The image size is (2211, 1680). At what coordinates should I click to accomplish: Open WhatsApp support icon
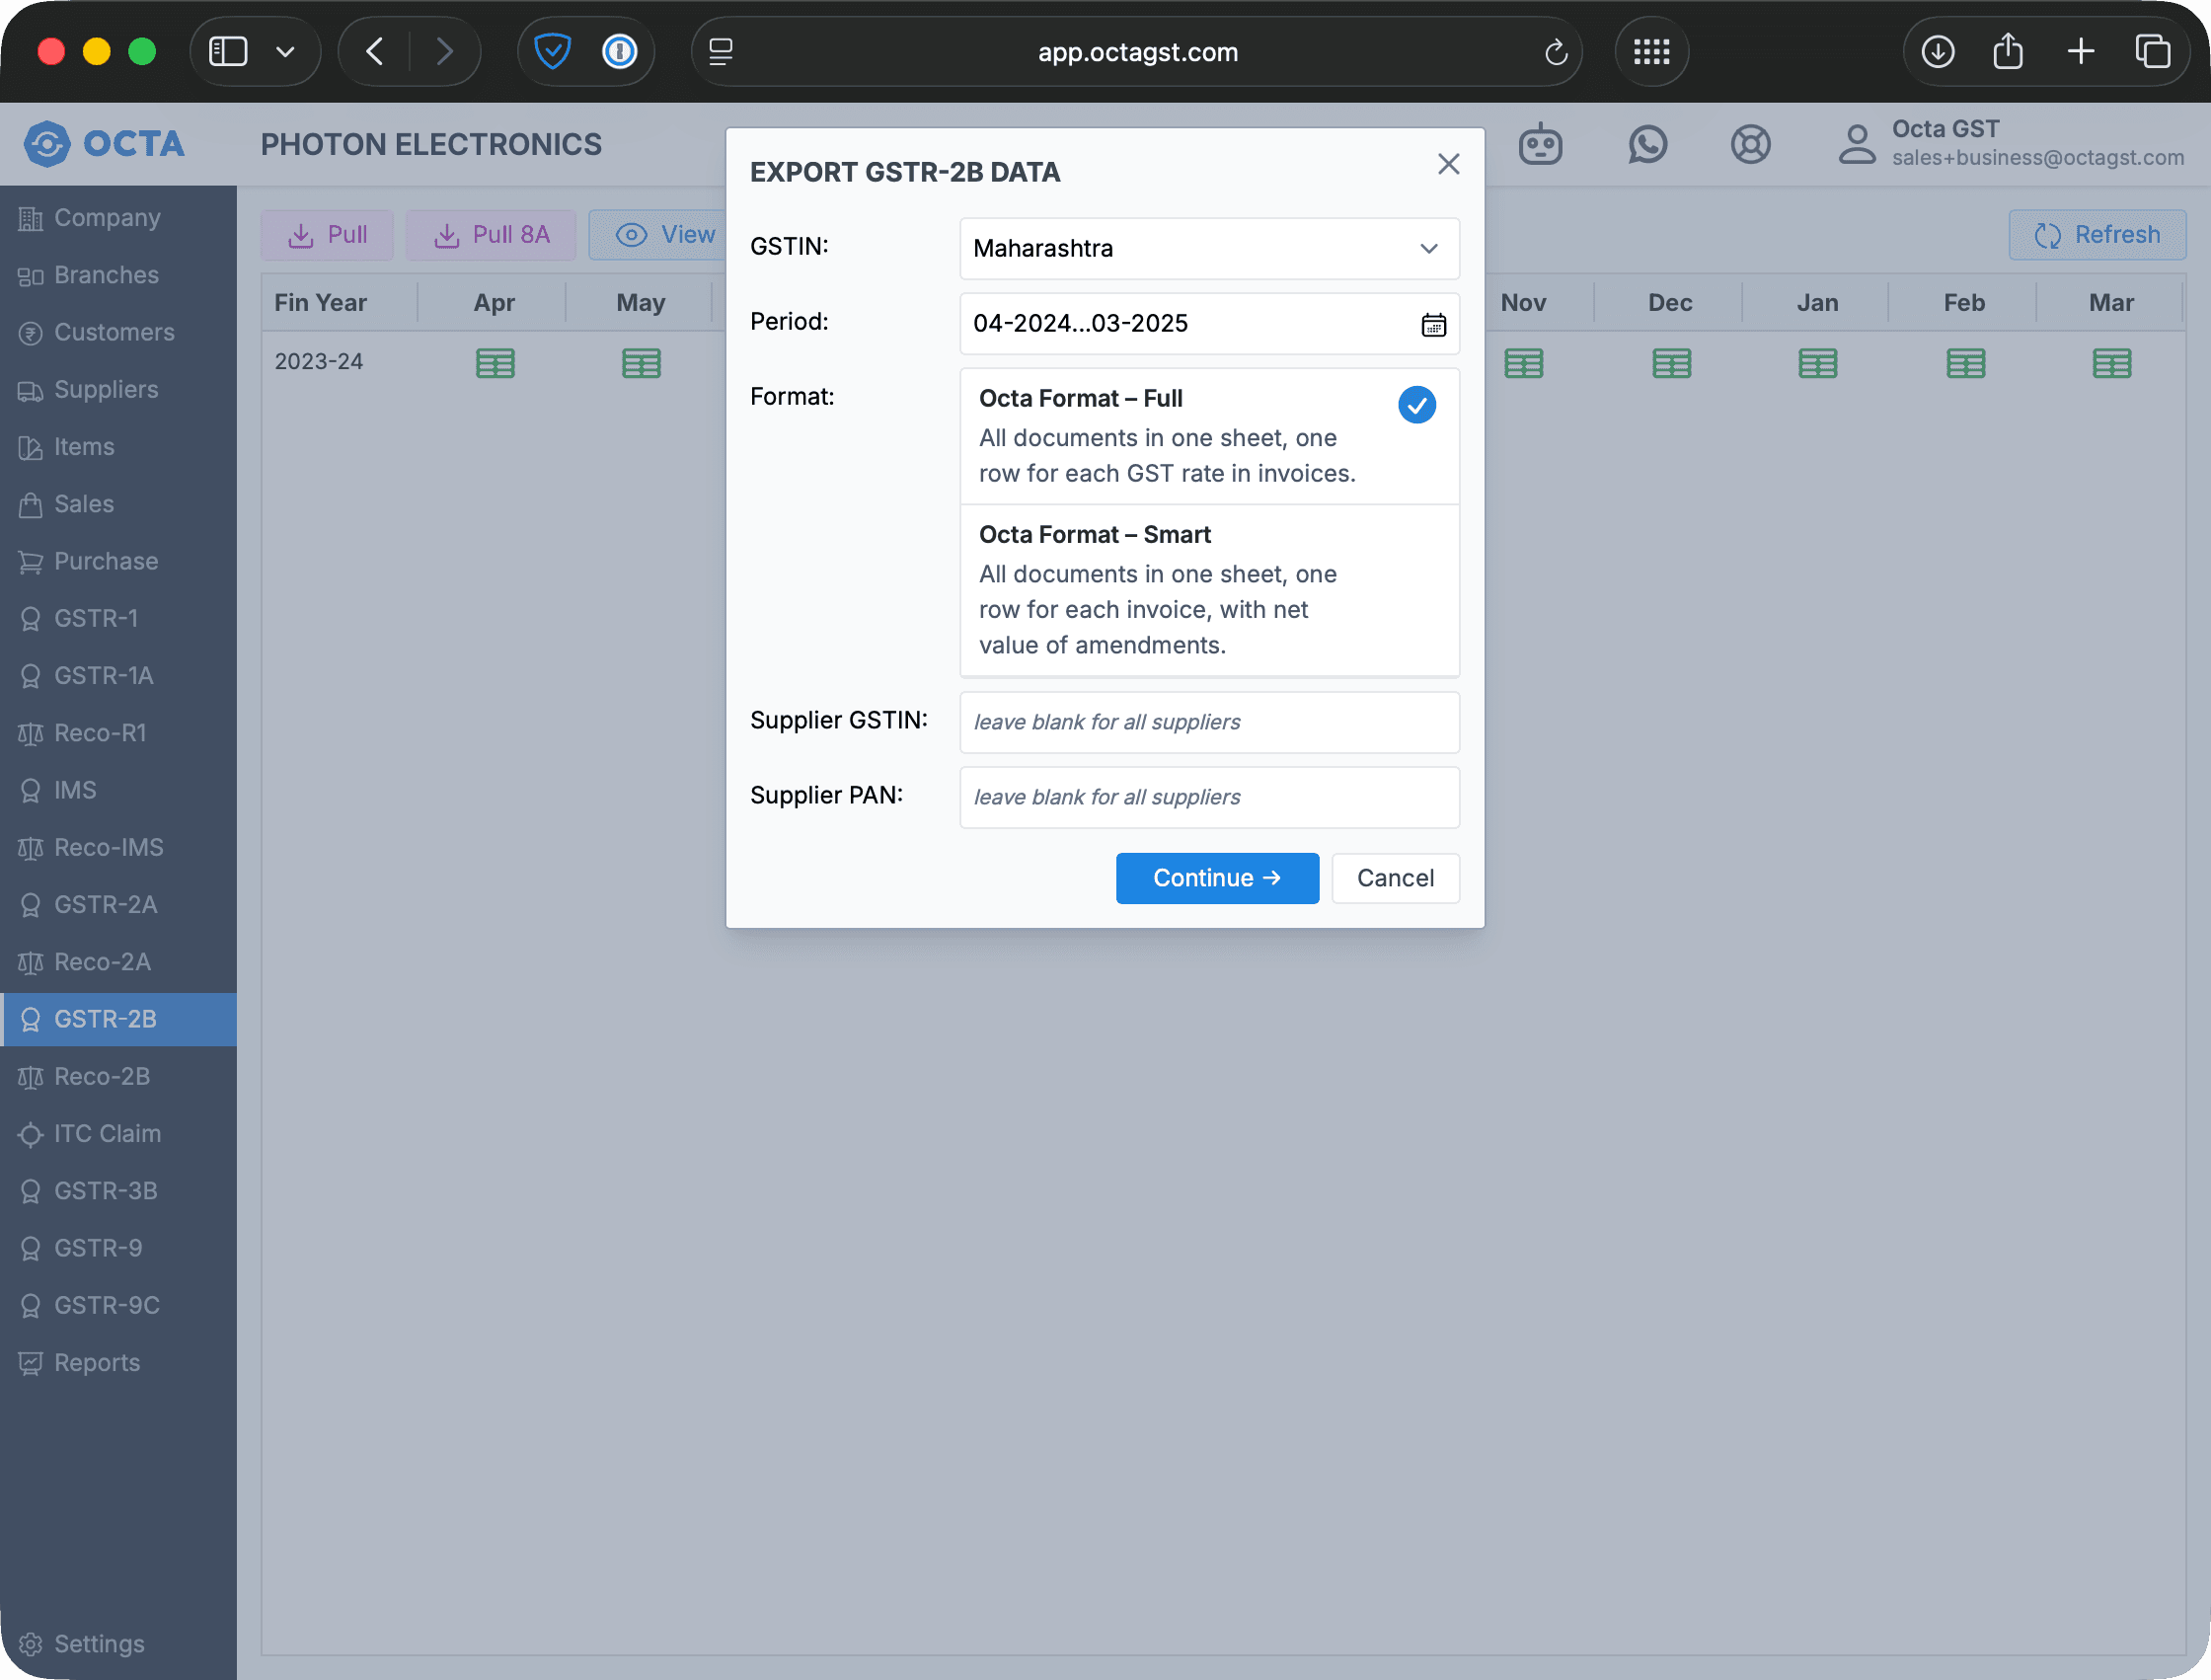point(1647,145)
